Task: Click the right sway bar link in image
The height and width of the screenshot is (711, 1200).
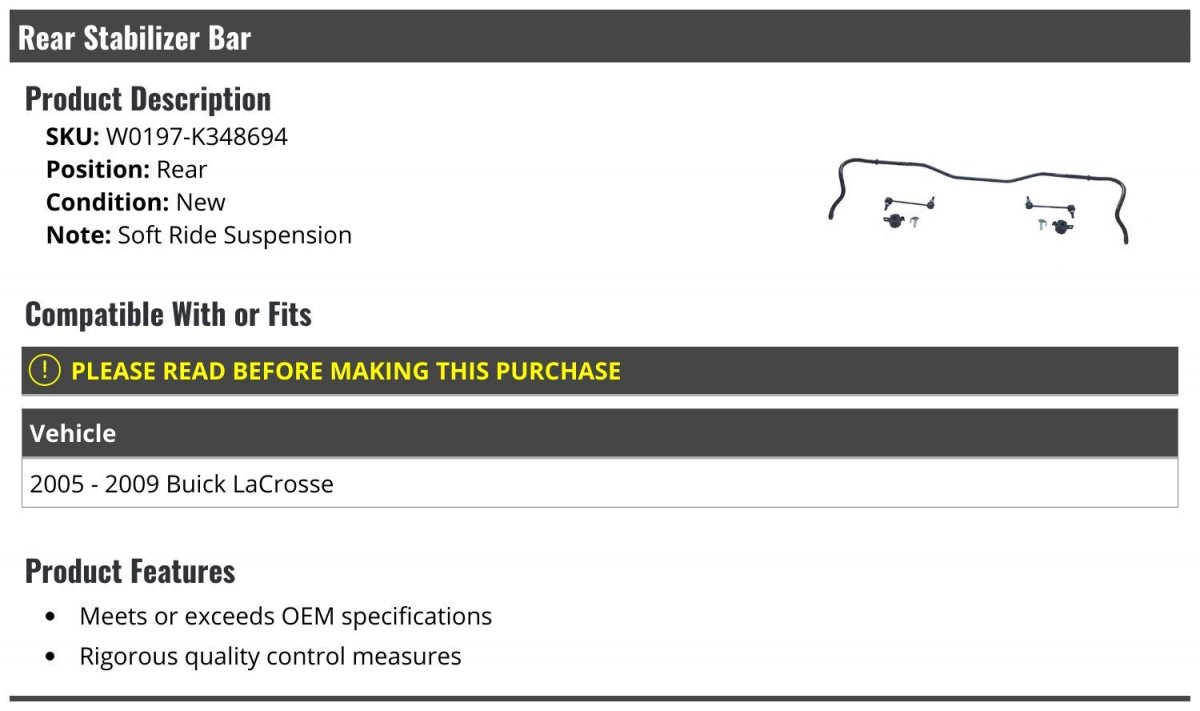Action: (x=1050, y=205)
